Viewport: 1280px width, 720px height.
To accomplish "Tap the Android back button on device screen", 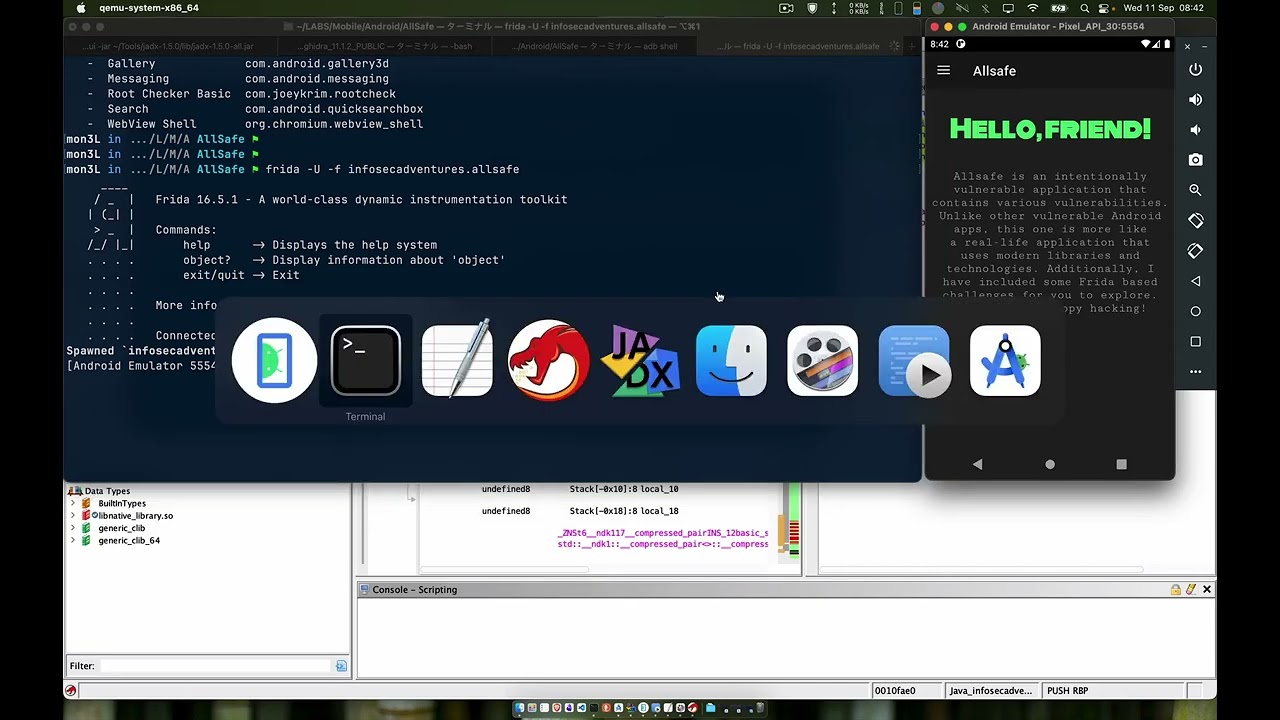I will click(x=978, y=464).
